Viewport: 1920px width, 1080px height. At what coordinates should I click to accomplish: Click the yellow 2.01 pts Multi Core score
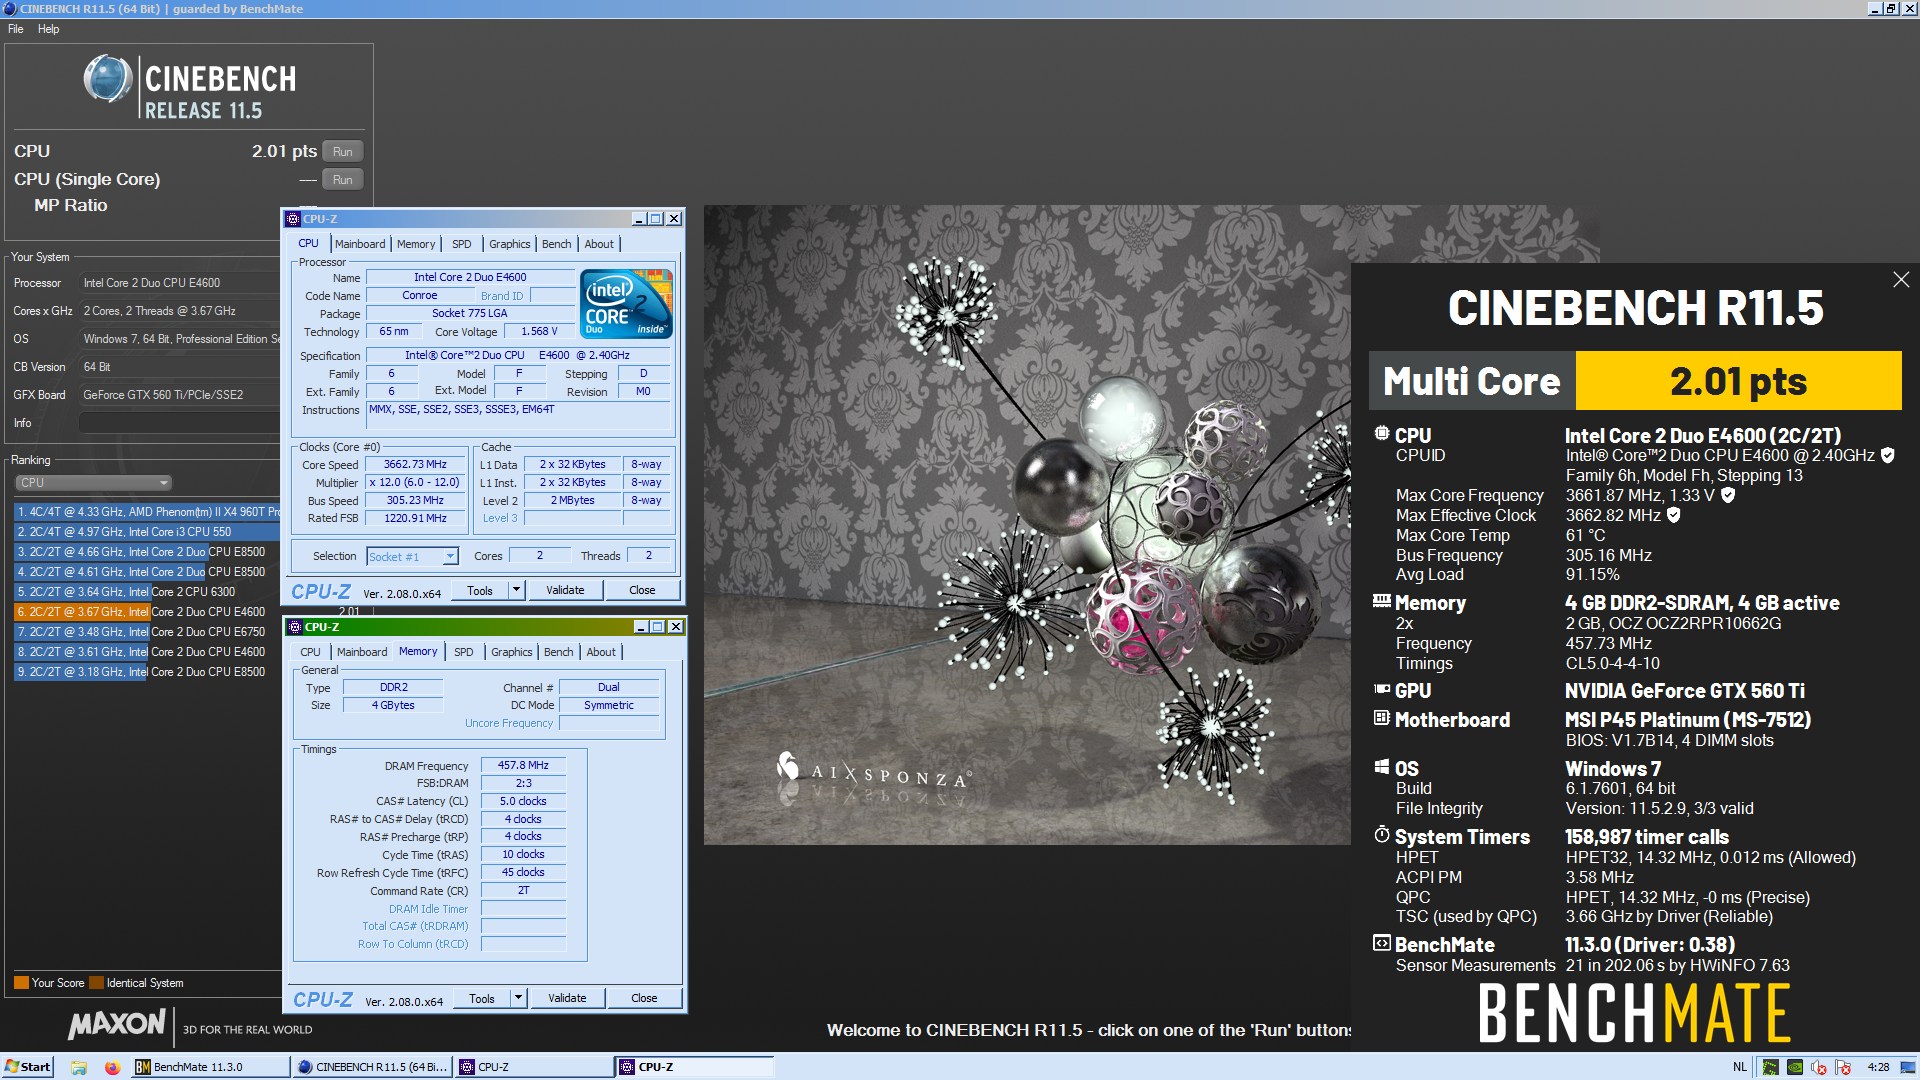click(x=1738, y=380)
